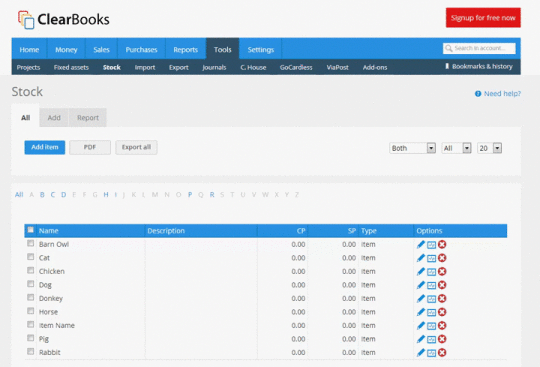540x367 pixels.
Task: Check the Rabbit row checkbox
Action: point(31,351)
